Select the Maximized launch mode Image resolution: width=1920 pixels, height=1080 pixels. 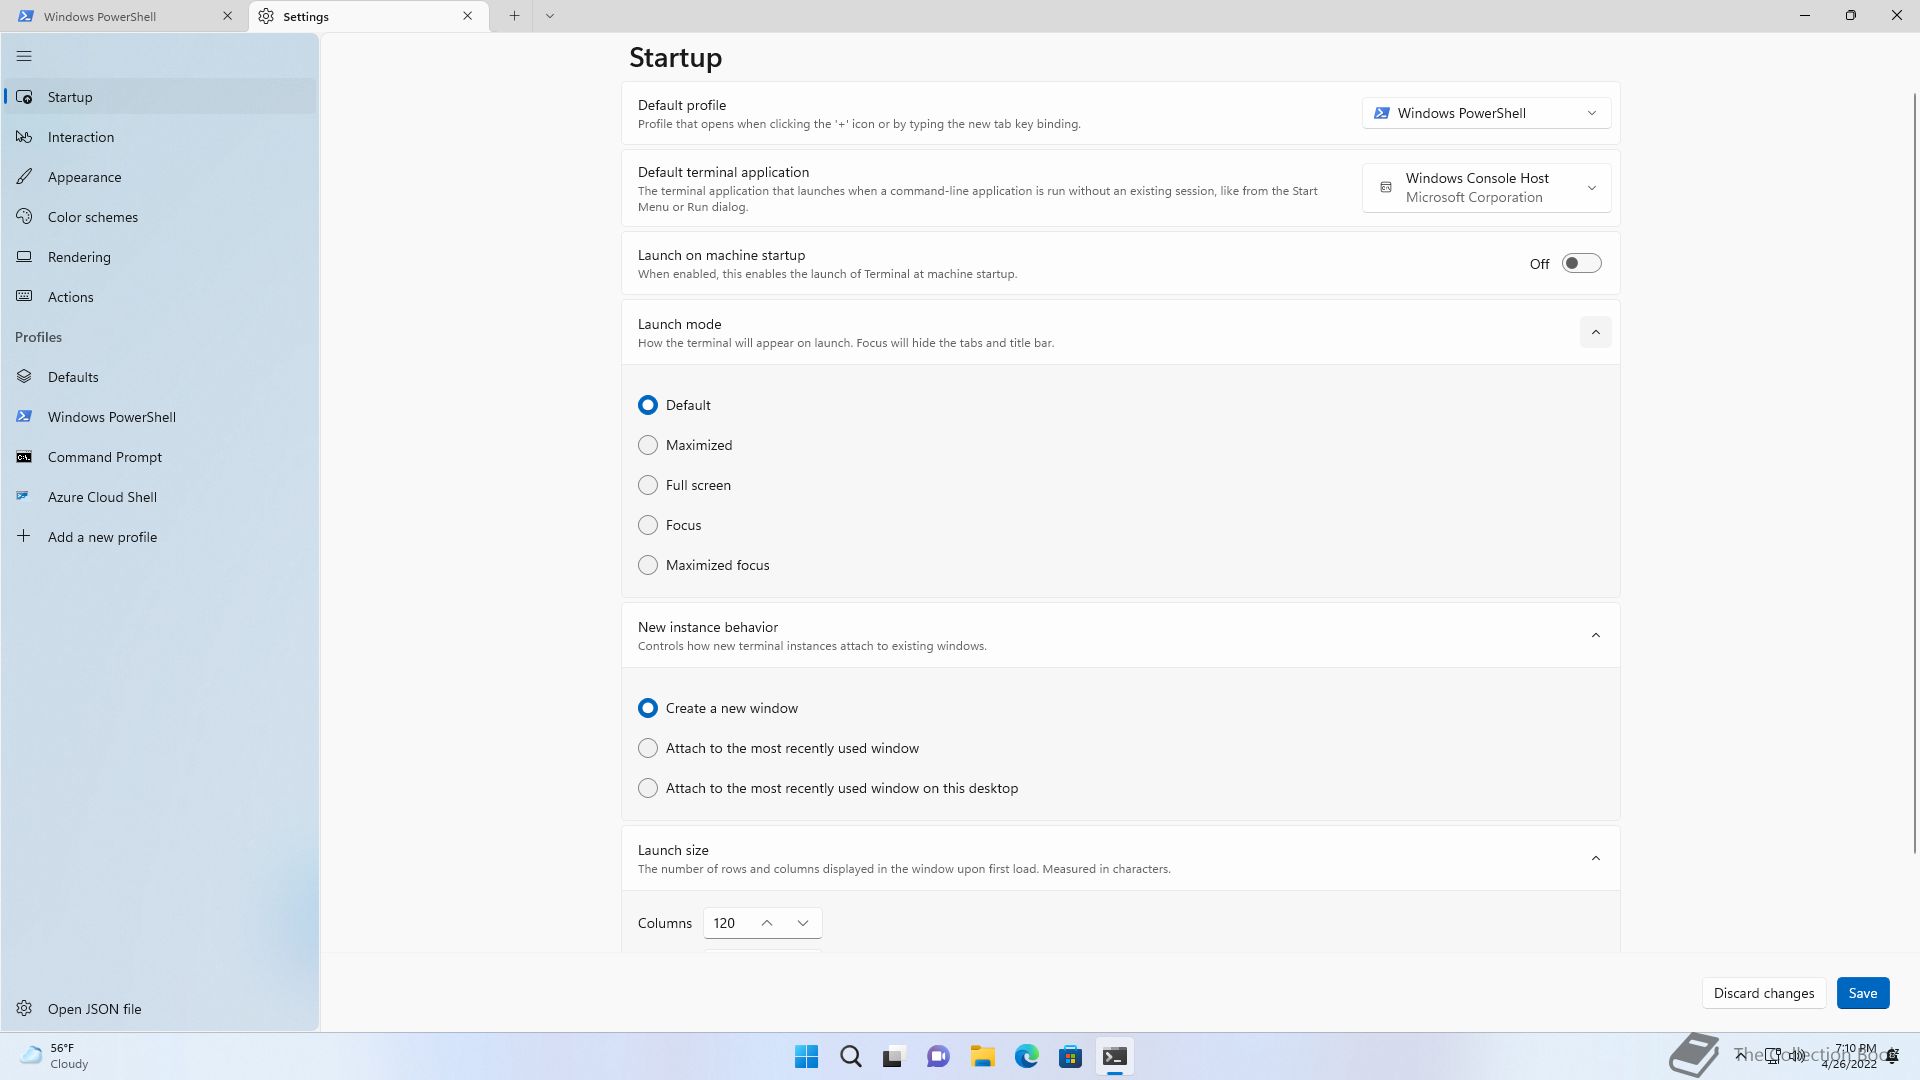point(648,445)
